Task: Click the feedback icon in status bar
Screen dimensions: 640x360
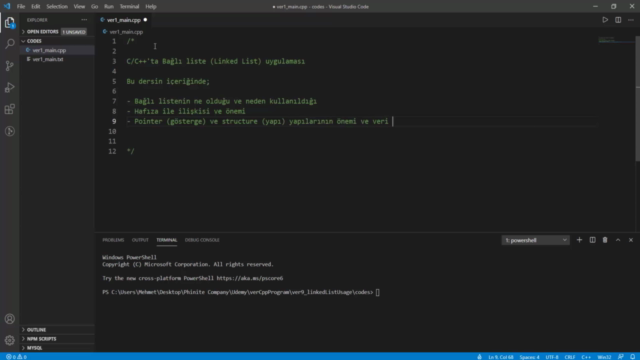Action: coord(621,357)
